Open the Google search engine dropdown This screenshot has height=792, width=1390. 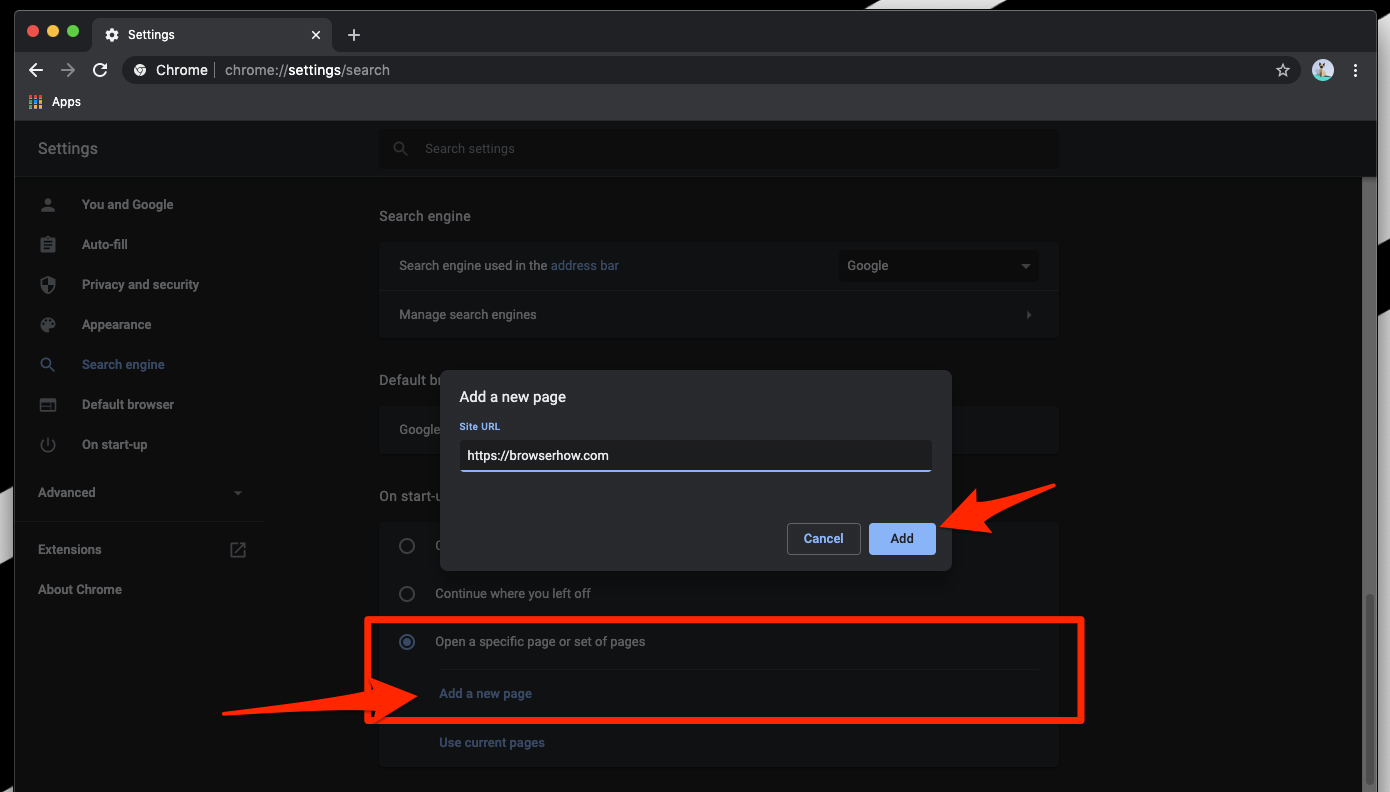pos(938,266)
